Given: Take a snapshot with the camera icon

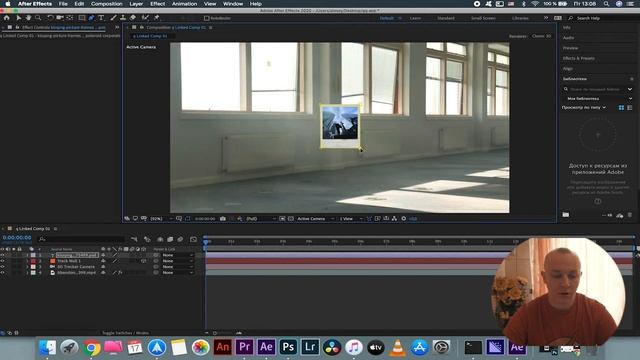Looking at the screenshot, I should click(223, 219).
